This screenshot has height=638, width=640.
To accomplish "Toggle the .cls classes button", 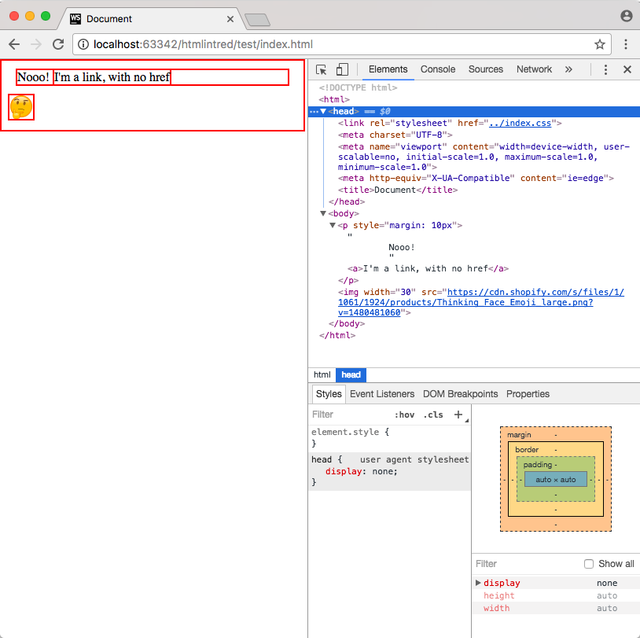I will click(433, 415).
